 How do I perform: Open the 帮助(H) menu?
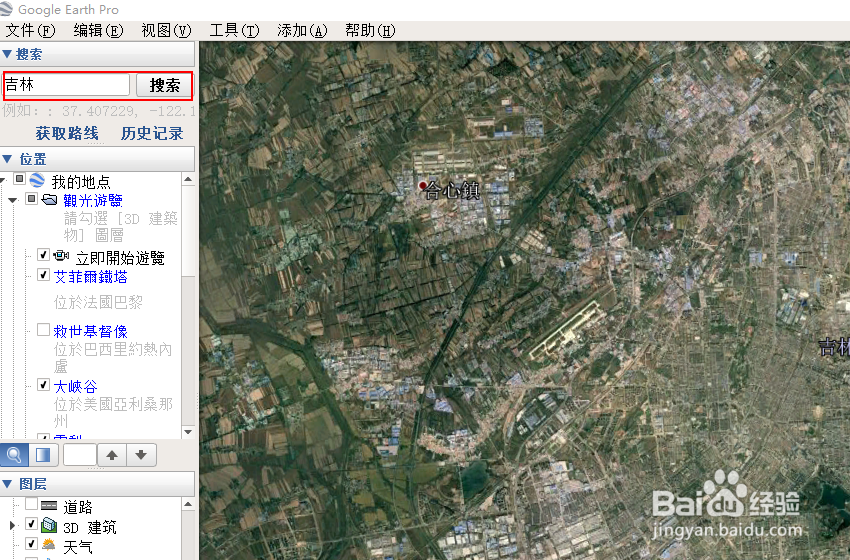(370, 31)
